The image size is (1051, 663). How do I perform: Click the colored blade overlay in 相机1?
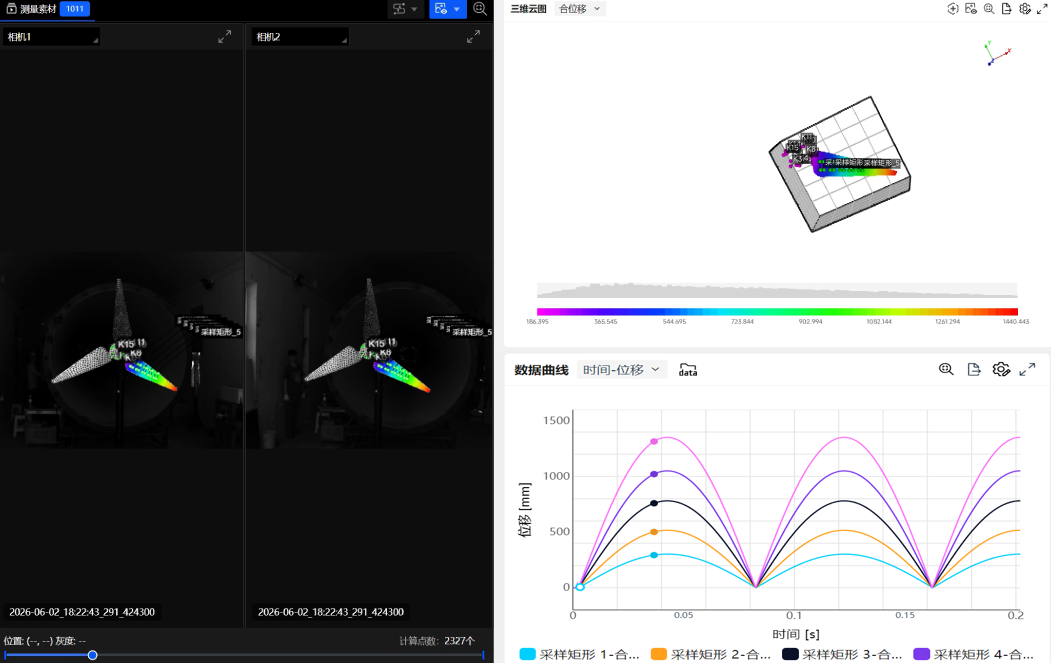click(151, 375)
